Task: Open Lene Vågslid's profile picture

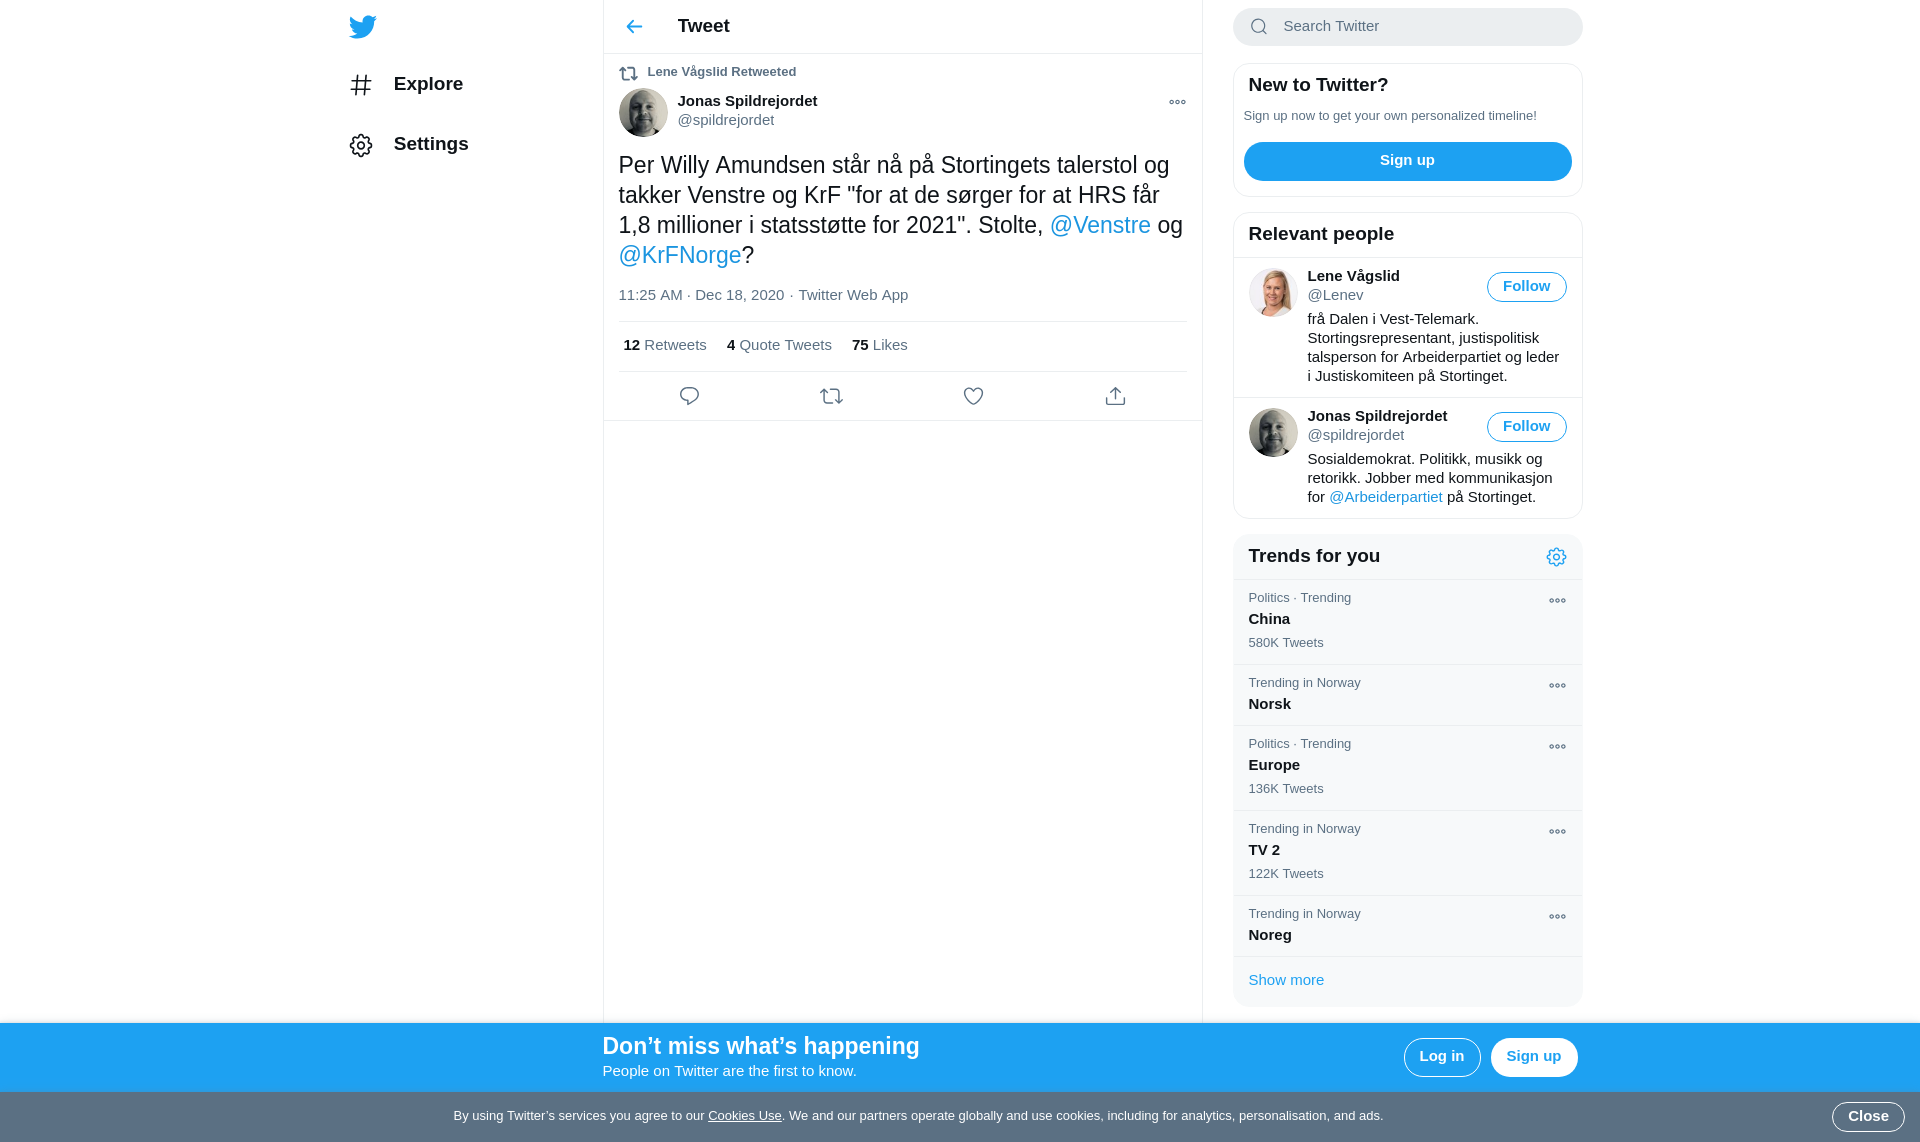Action: pos(1273,292)
